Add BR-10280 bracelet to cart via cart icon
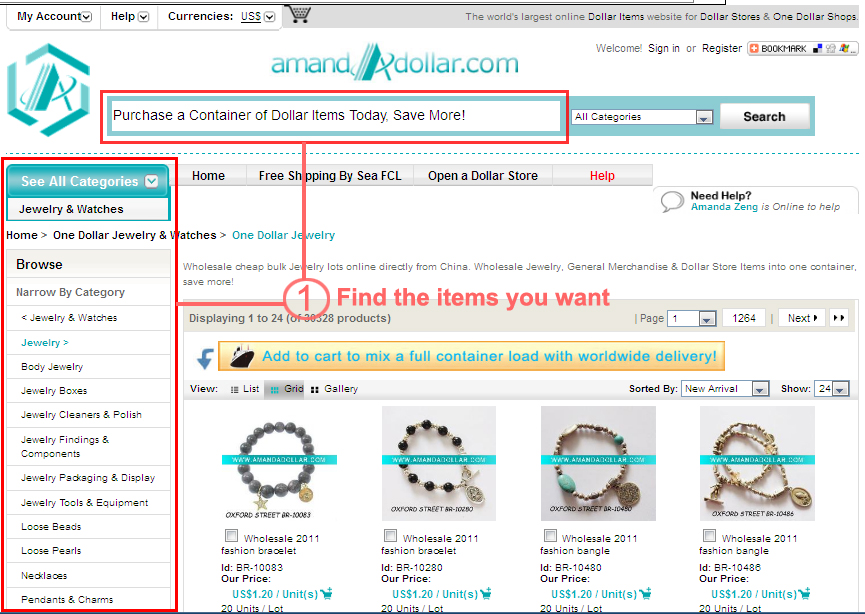The width and height of the screenshot is (865, 614). pyautogui.click(x=485, y=594)
